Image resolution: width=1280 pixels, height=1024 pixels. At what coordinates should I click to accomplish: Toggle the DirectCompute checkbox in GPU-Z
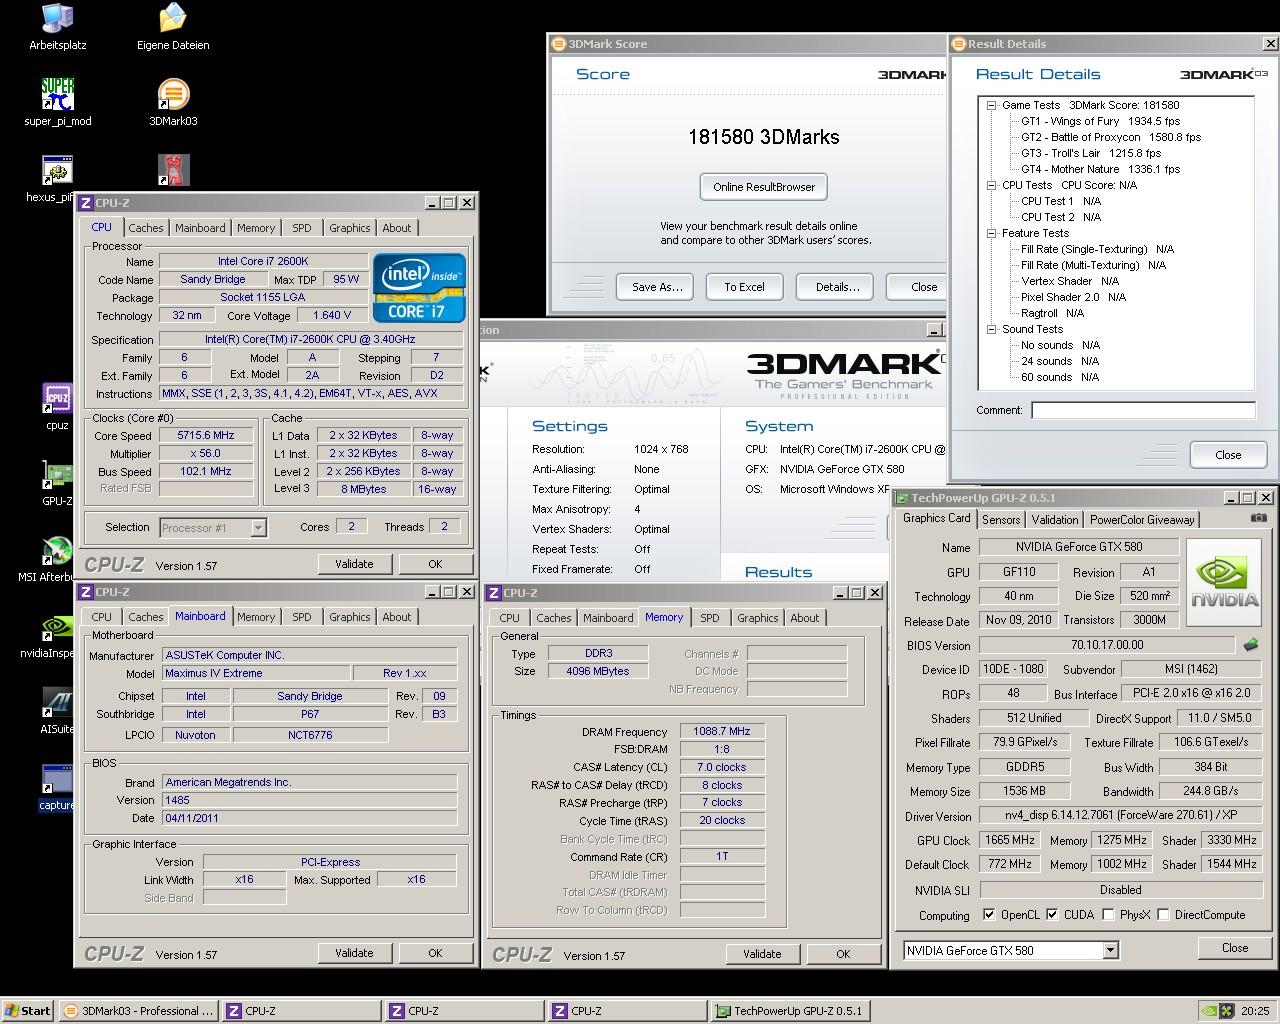click(x=1163, y=915)
